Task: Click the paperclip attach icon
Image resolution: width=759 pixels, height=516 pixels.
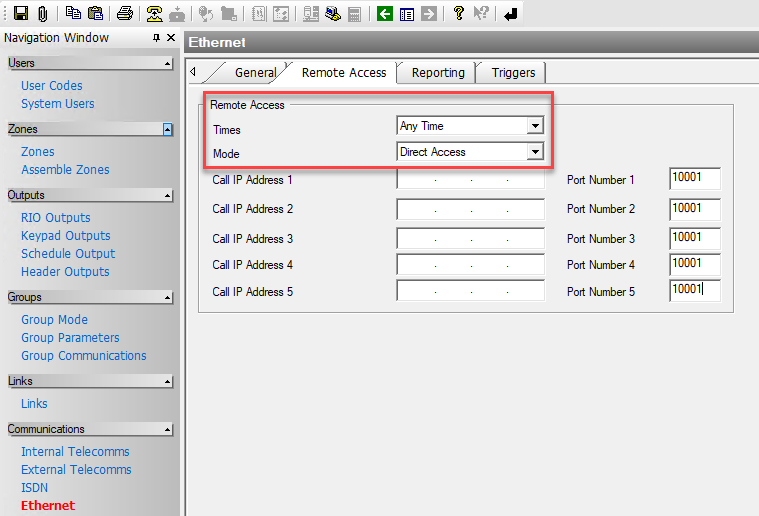Action: 43,14
